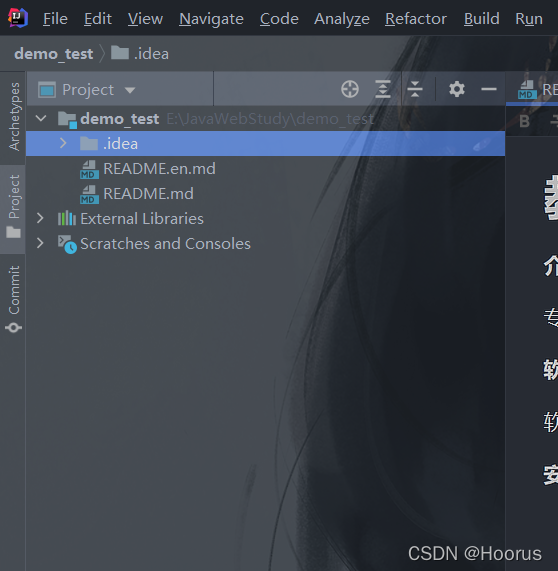The image size is (558, 571).
Task: Open the Archetypes side tool tab
Action: (13, 117)
